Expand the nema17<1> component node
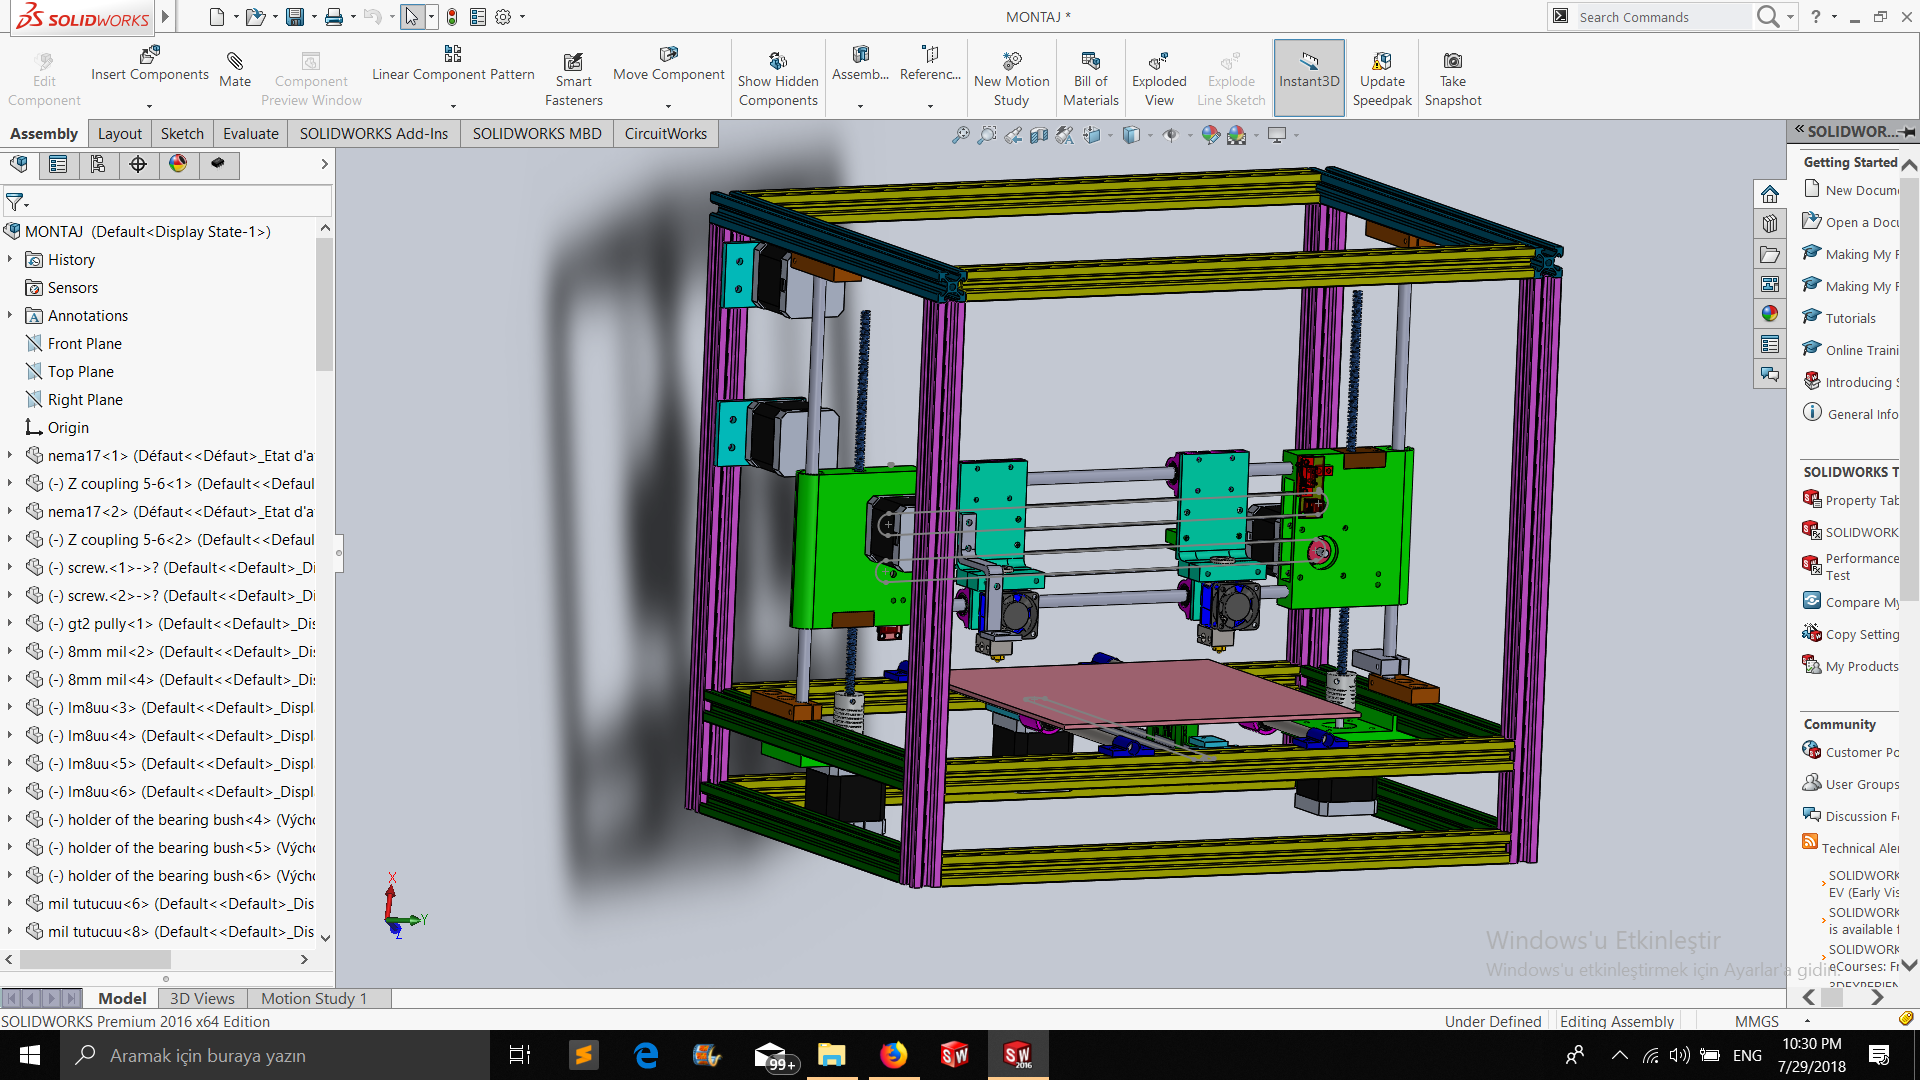The height and width of the screenshot is (1080, 1920). pyautogui.click(x=10, y=455)
